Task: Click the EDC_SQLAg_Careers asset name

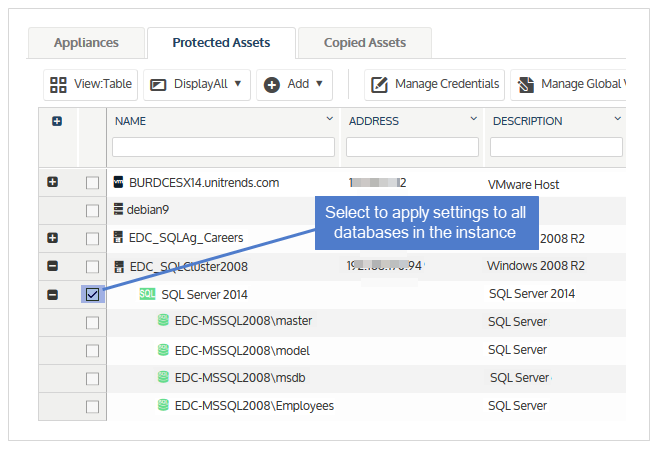Action: (x=186, y=238)
